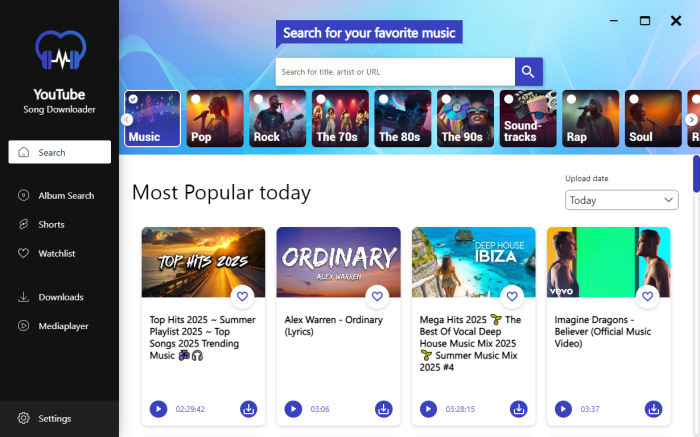Screen dimensions: 700x437
Task: Play Imagine Dragons Believer track
Action: pyautogui.click(x=563, y=409)
